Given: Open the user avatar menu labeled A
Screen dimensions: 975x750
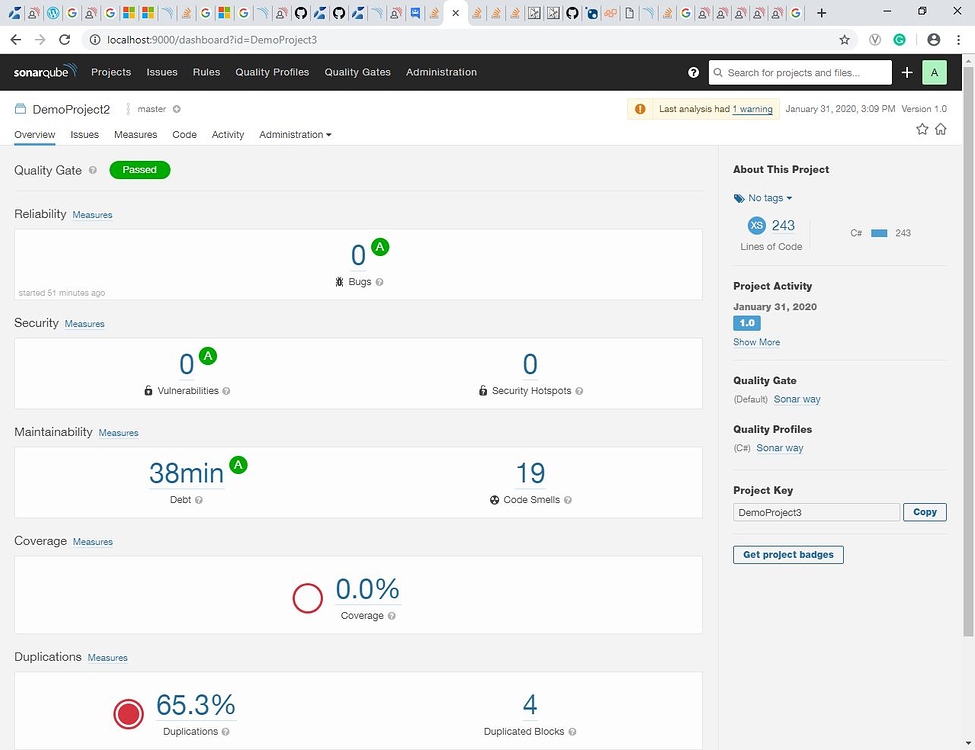Looking at the screenshot, I should (x=933, y=72).
